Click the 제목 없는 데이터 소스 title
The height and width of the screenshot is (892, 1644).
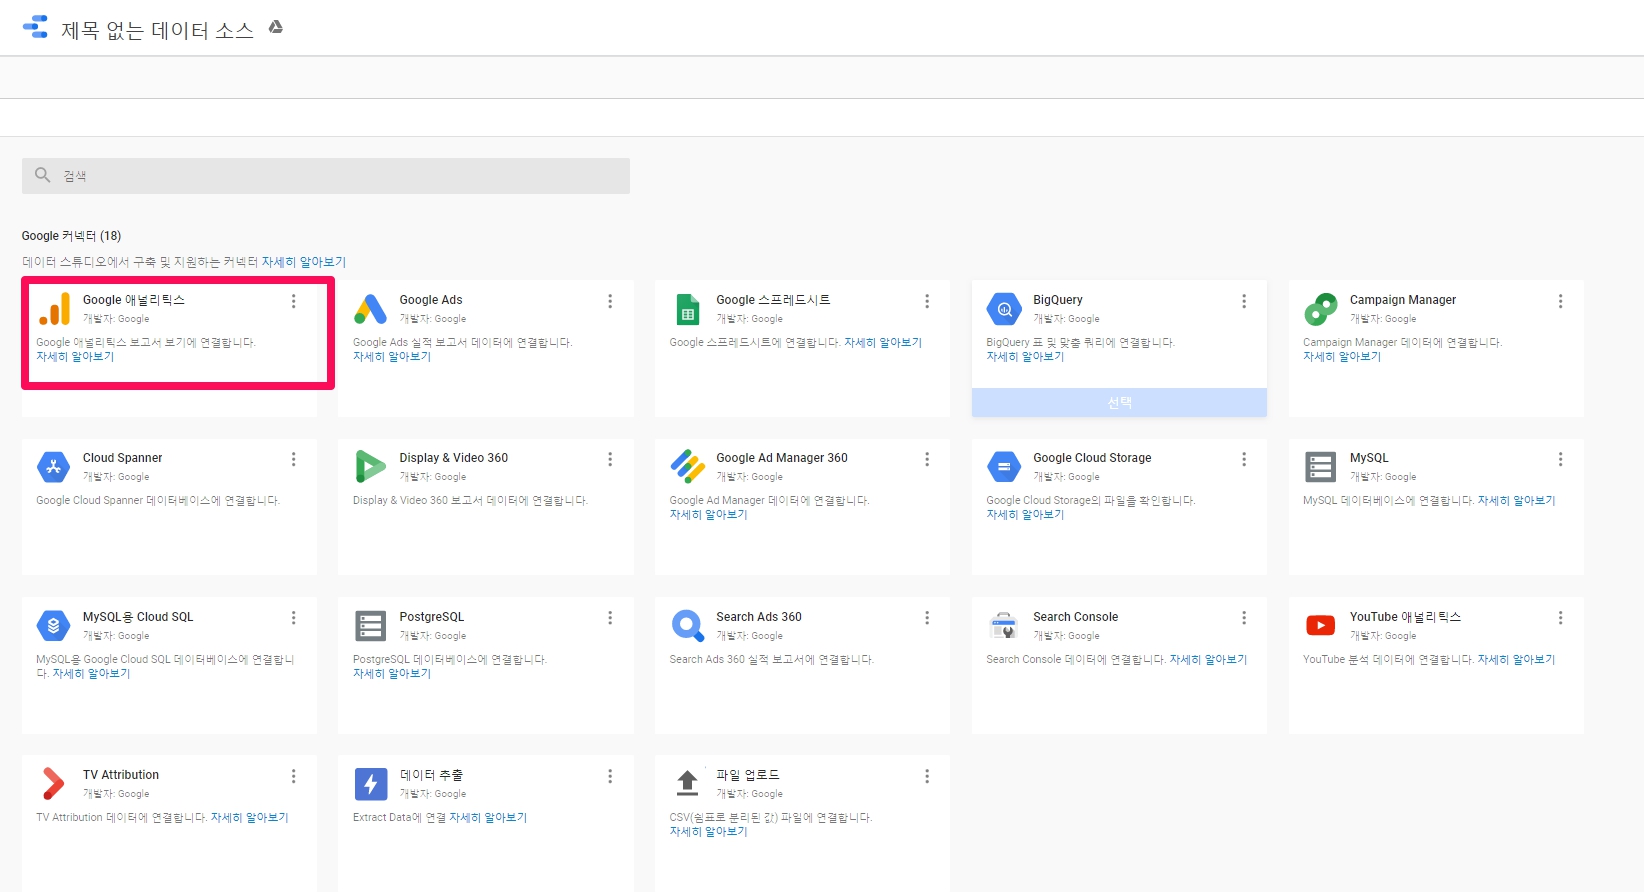(157, 30)
